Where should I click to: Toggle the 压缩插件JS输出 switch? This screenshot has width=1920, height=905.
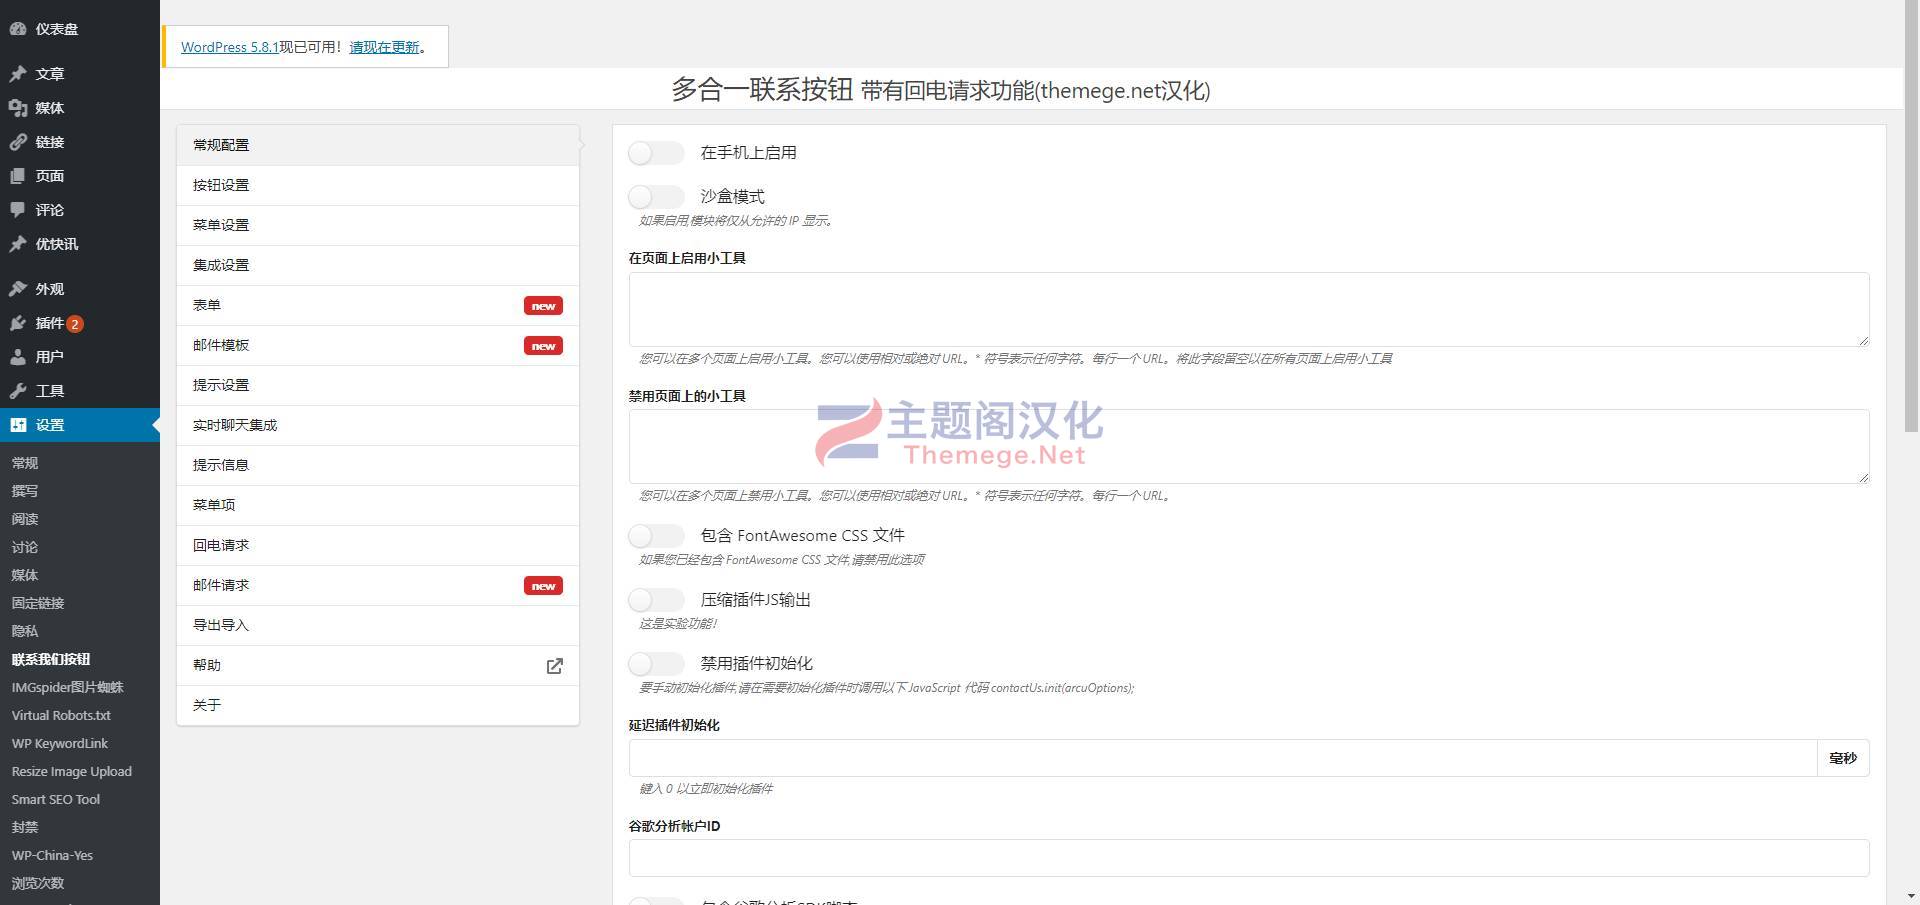656,600
